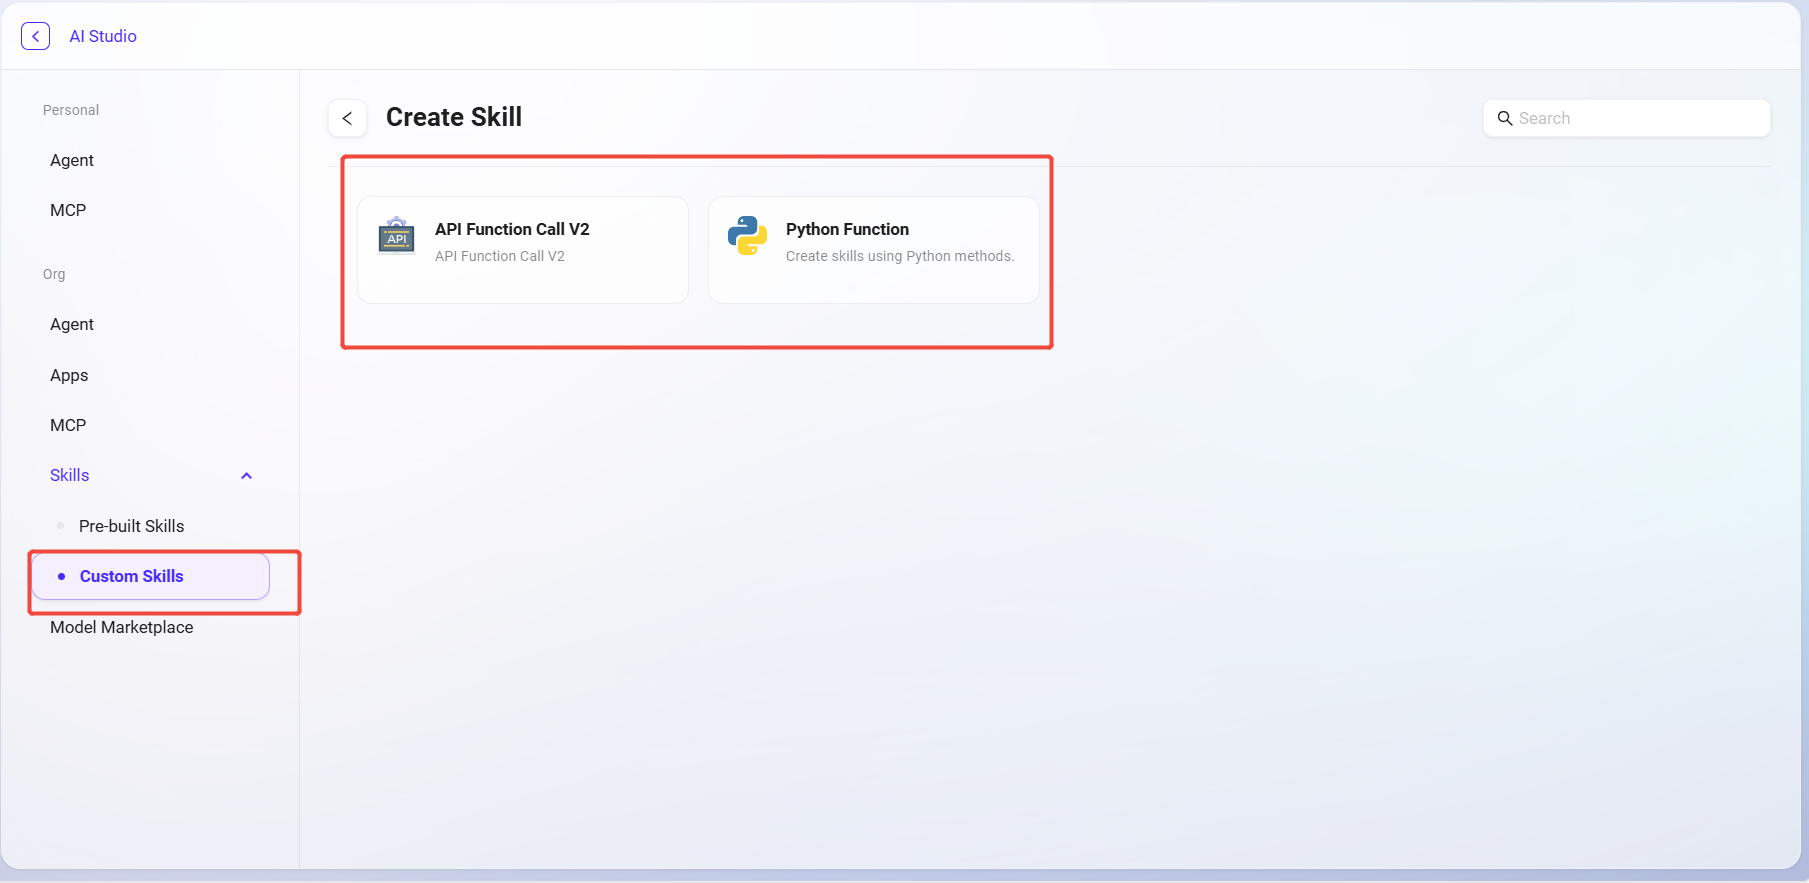1809x883 pixels.
Task: Select Custom Skills submenu item
Action: pos(132,576)
